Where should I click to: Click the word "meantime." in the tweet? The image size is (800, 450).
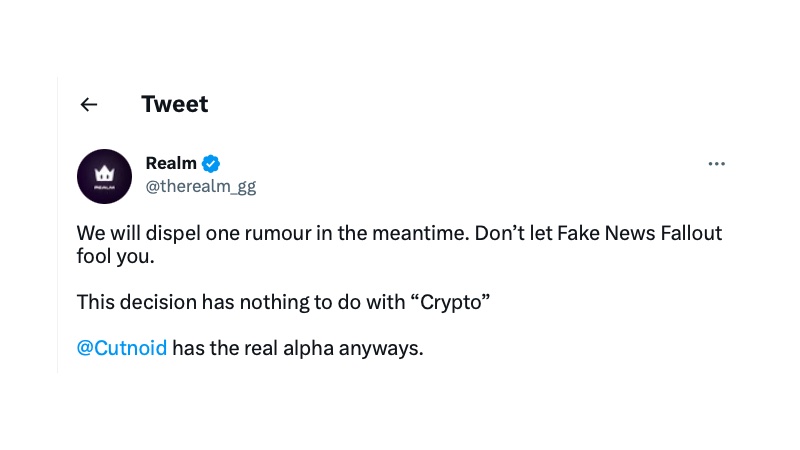coord(421,233)
